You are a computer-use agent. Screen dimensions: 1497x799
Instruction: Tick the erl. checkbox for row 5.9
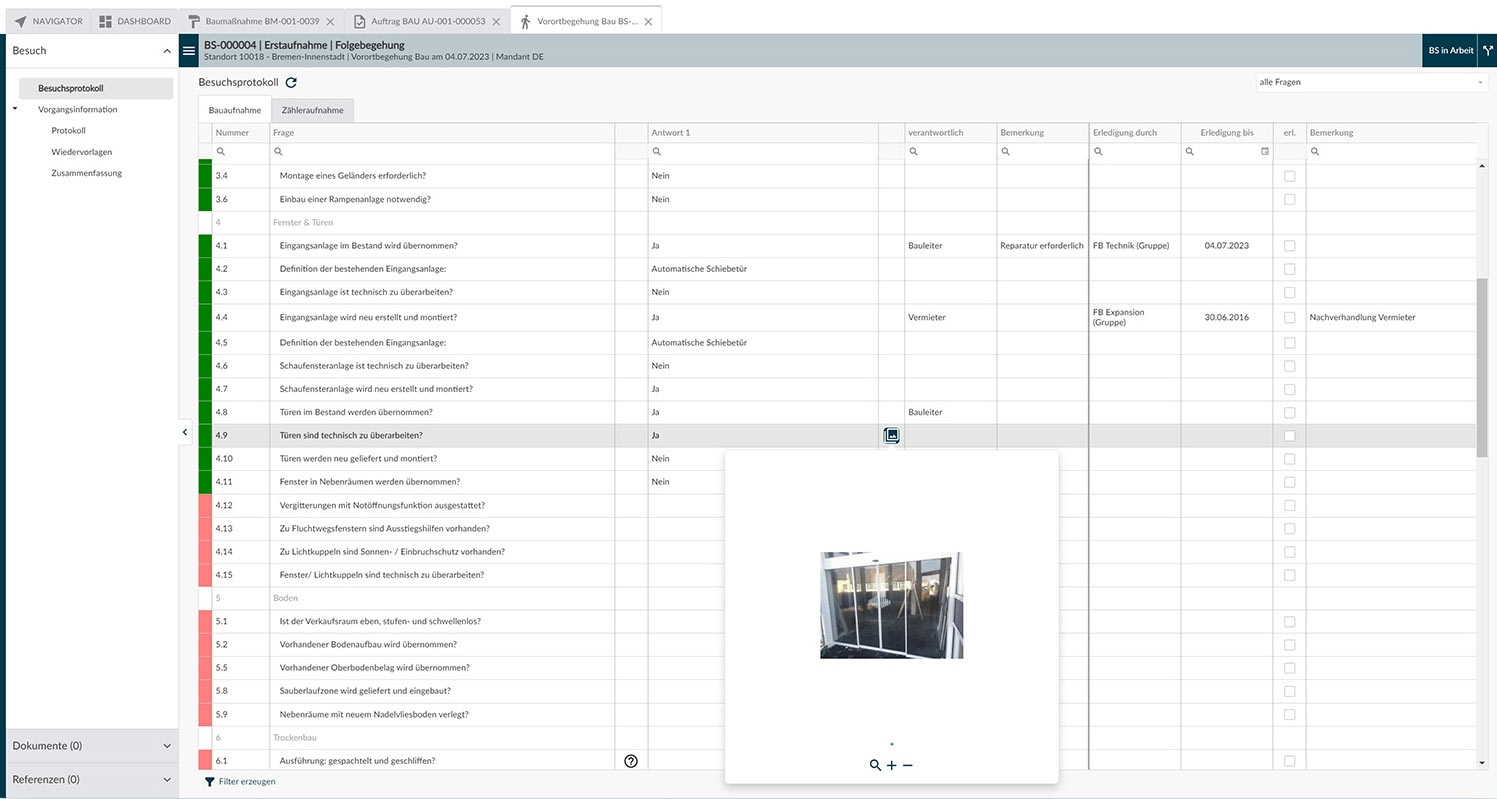coord(1289,715)
